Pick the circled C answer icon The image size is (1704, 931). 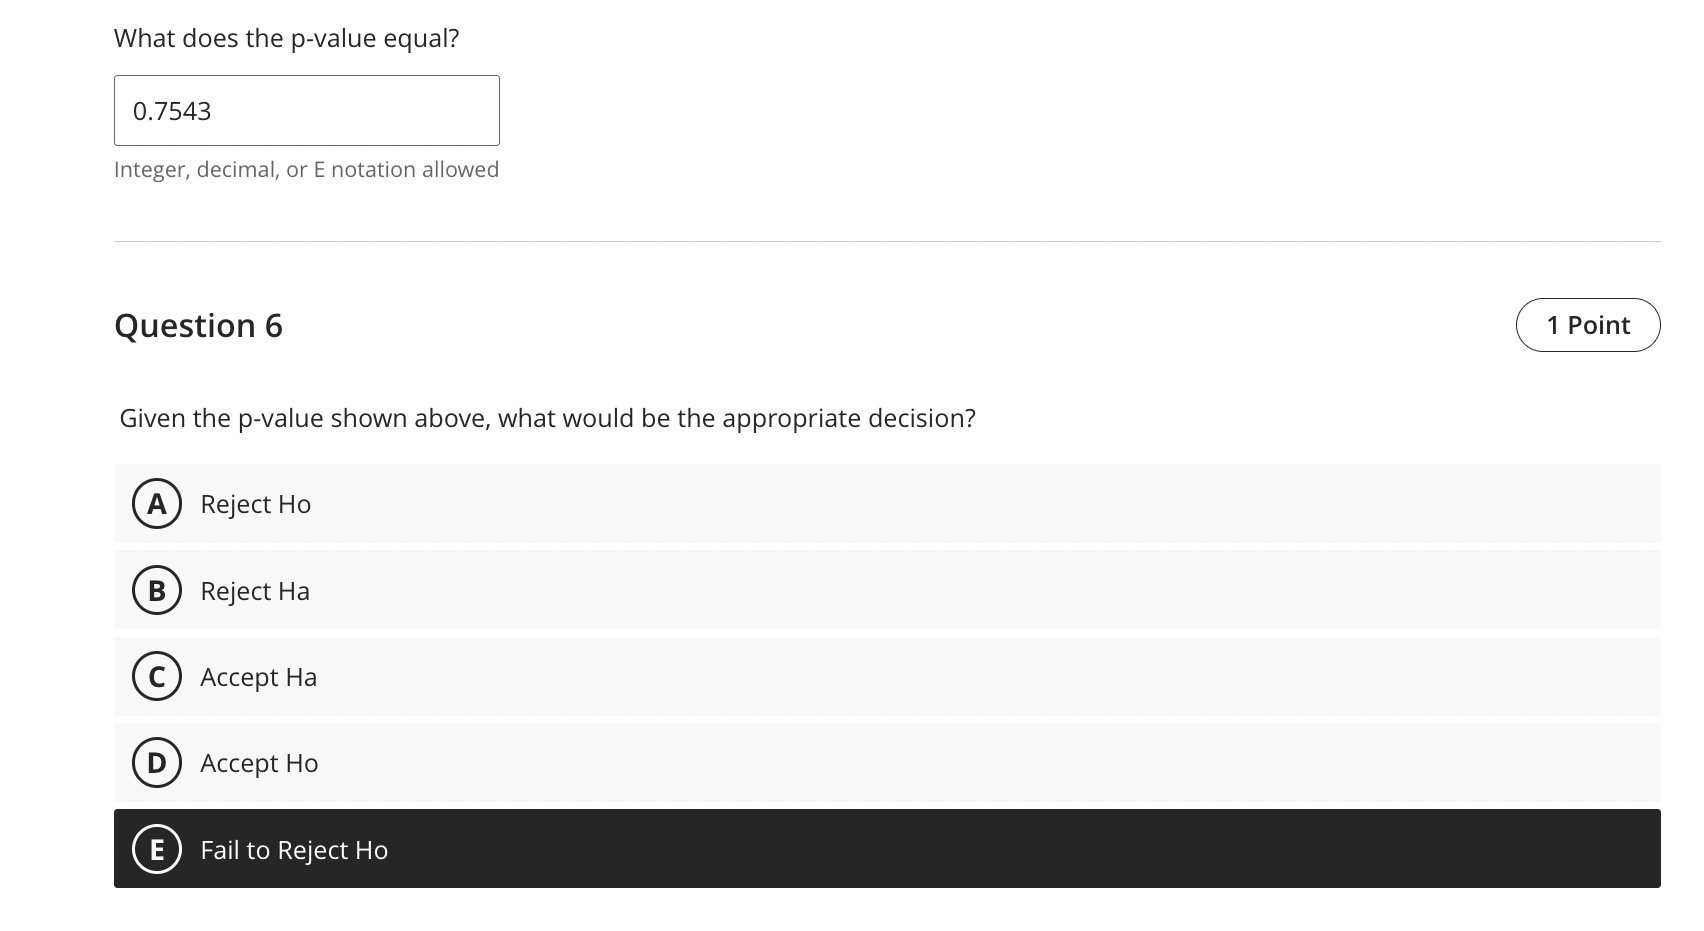157,676
